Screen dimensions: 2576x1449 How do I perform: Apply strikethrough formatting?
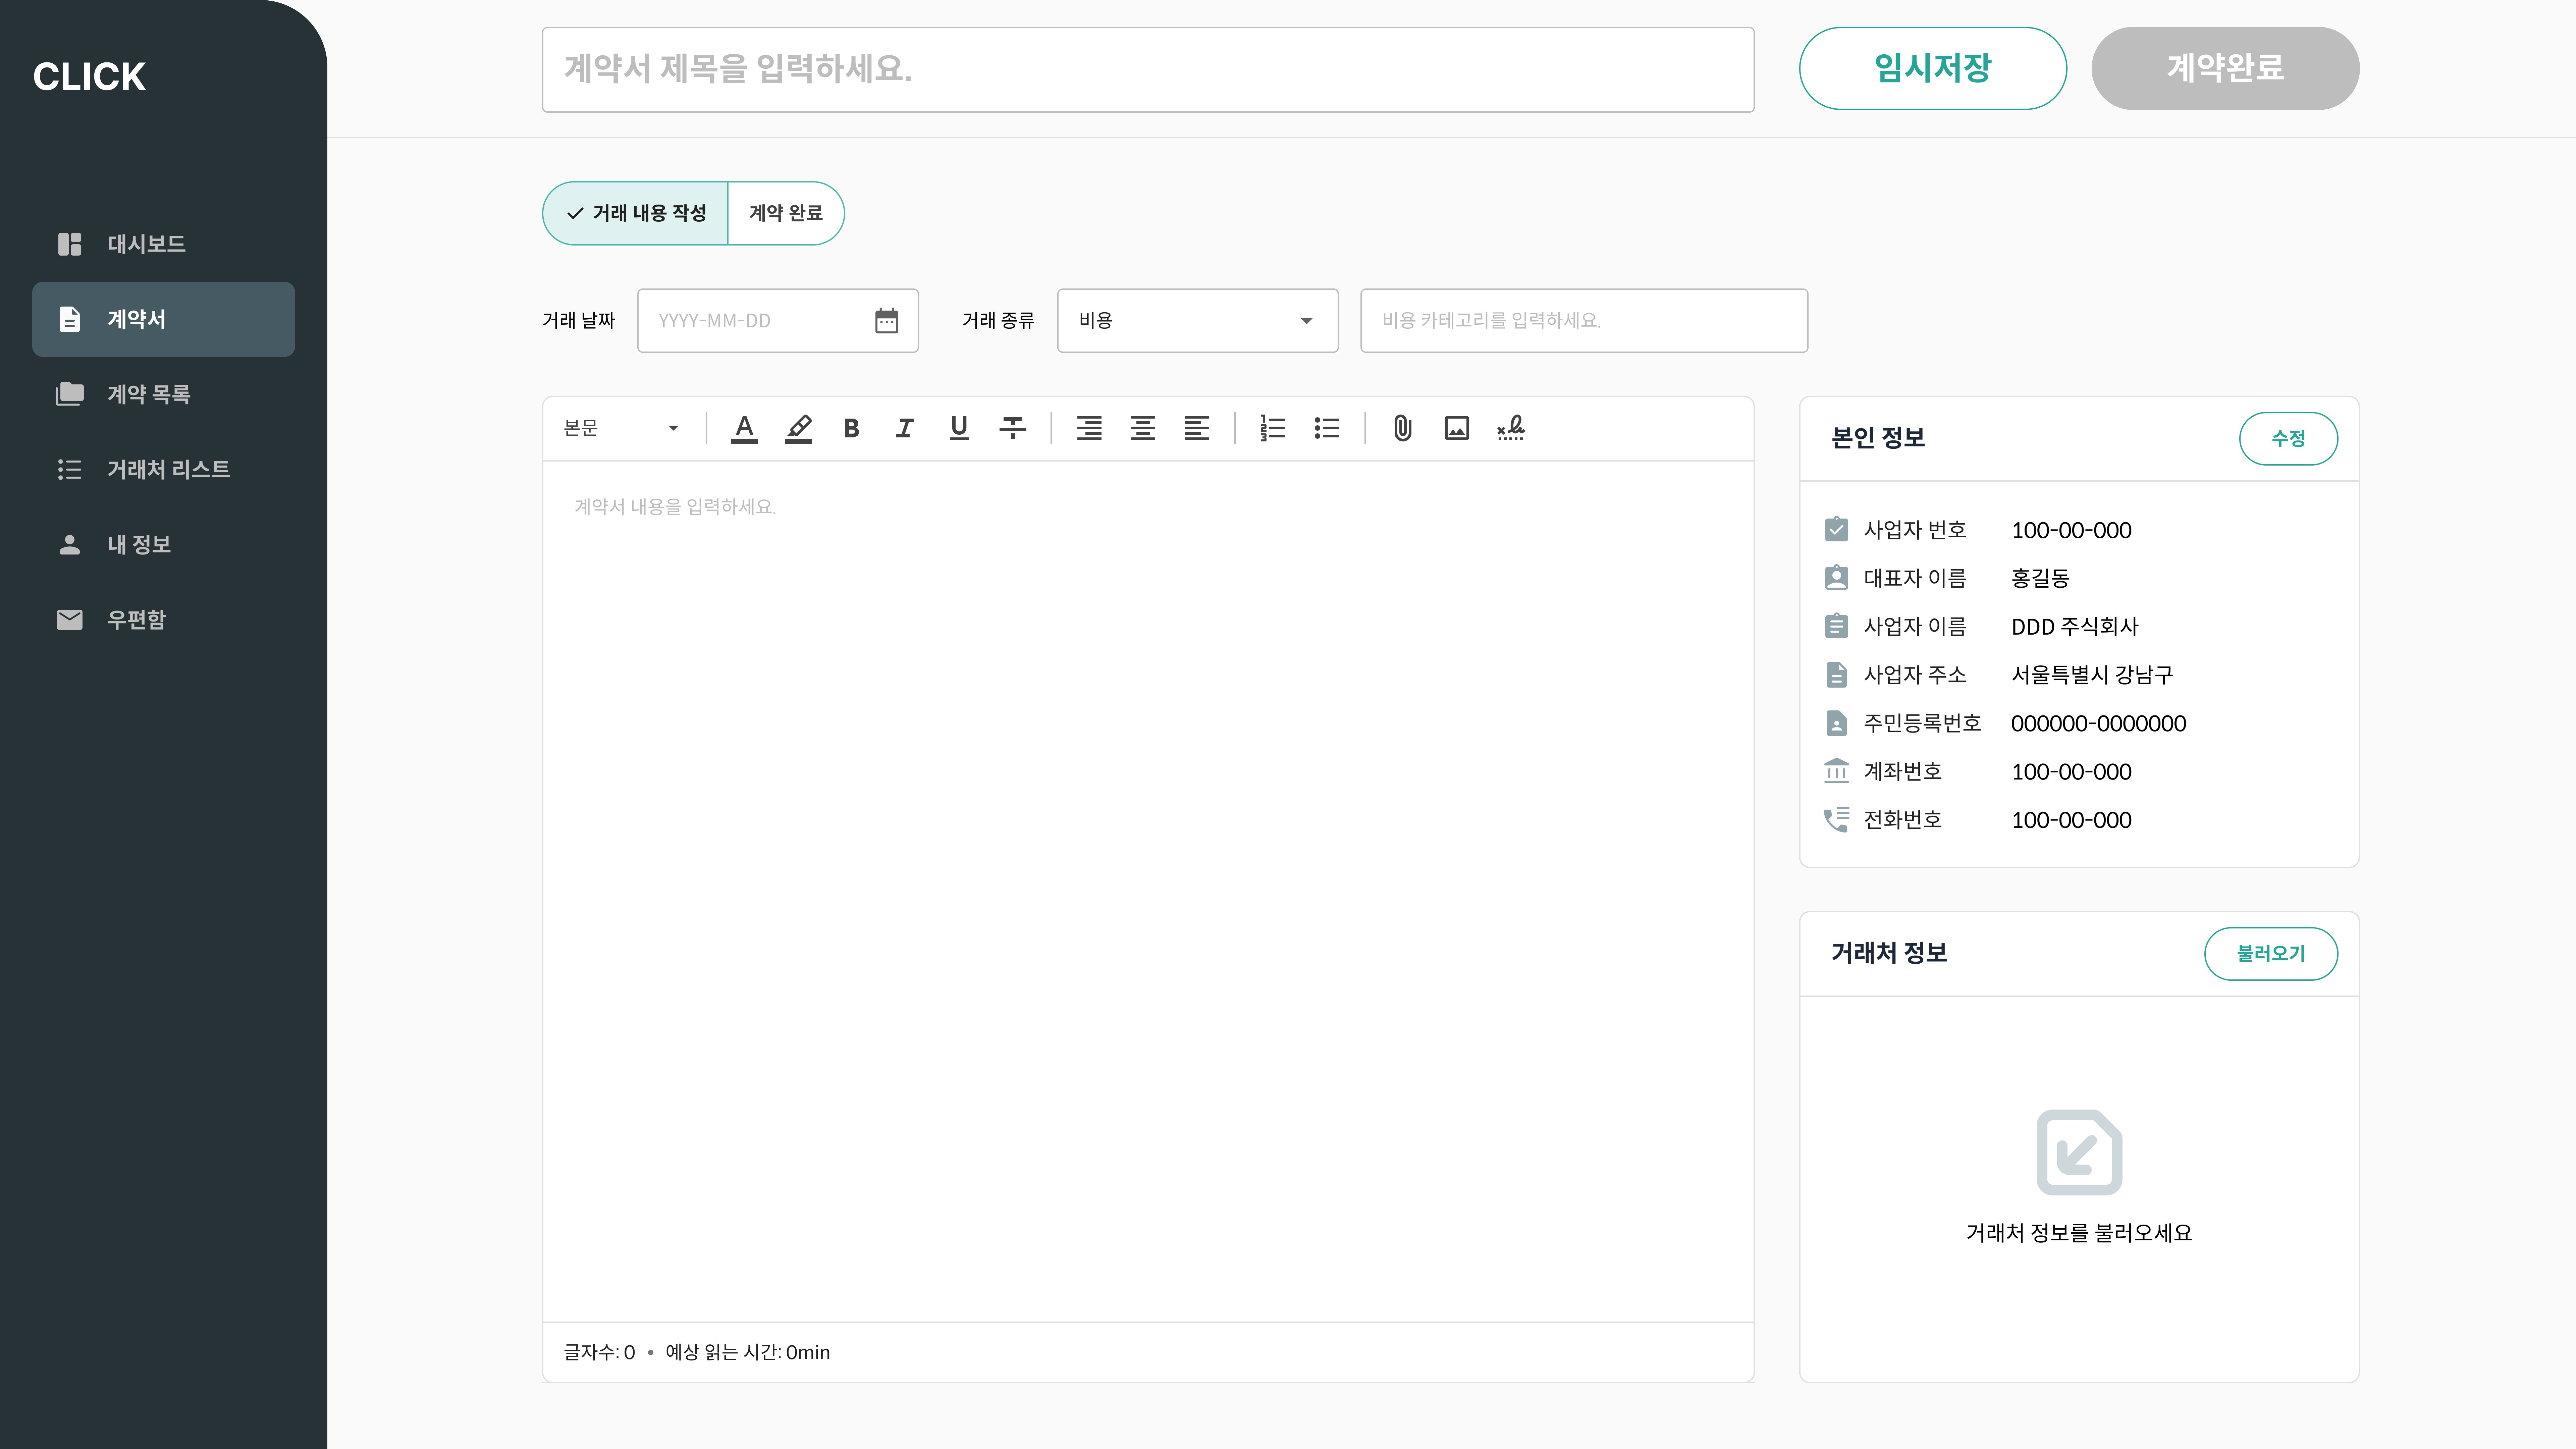(1012, 428)
